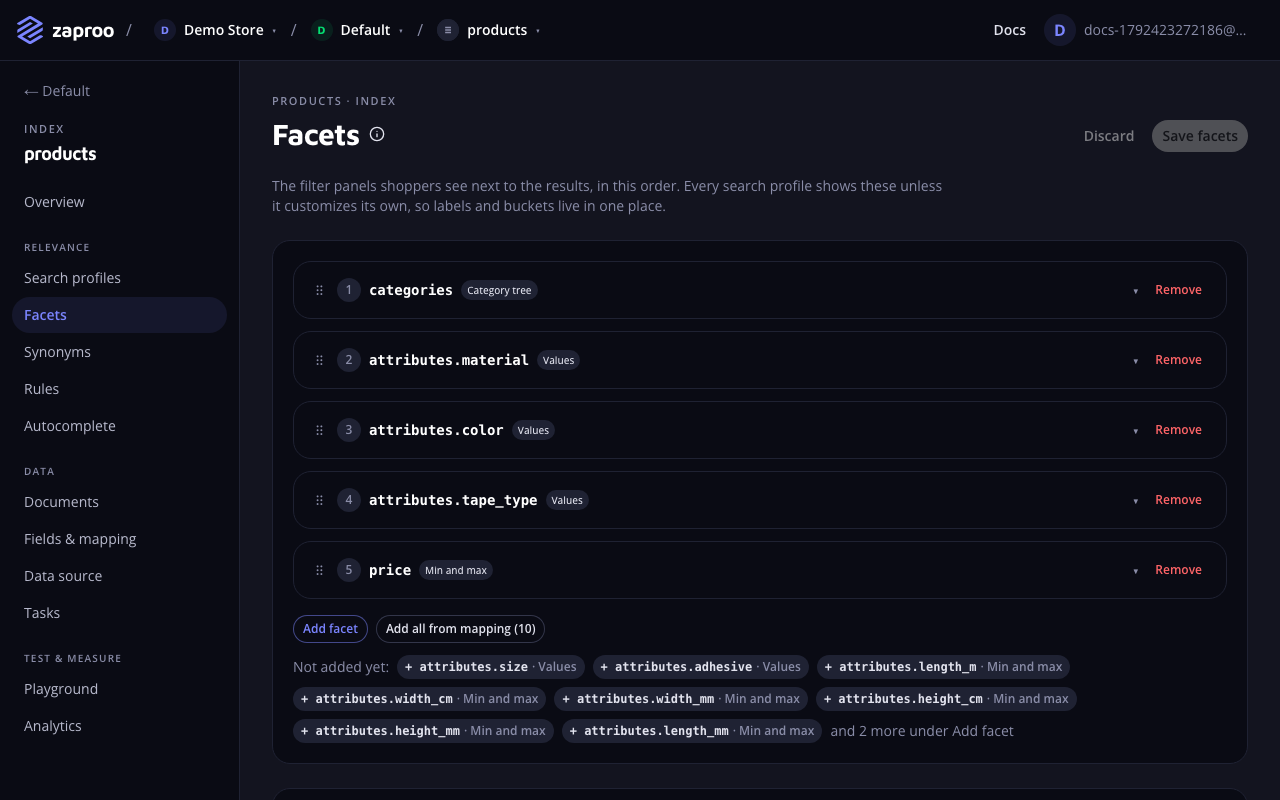Click the info icon beside Facets heading
The width and height of the screenshot is (1280, 800).
click(377, 134)
